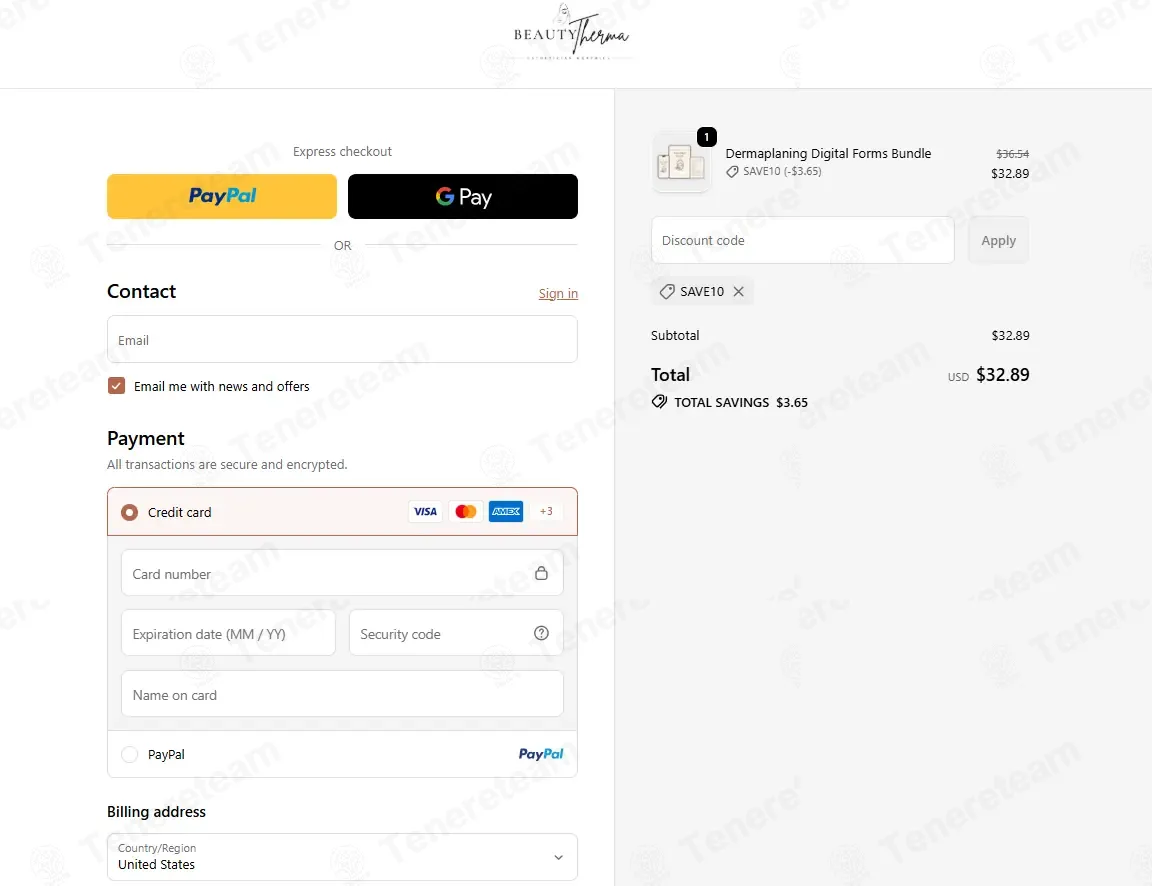
Task: Uncheck Email me with news and offers
Action: tap(116, 386)
